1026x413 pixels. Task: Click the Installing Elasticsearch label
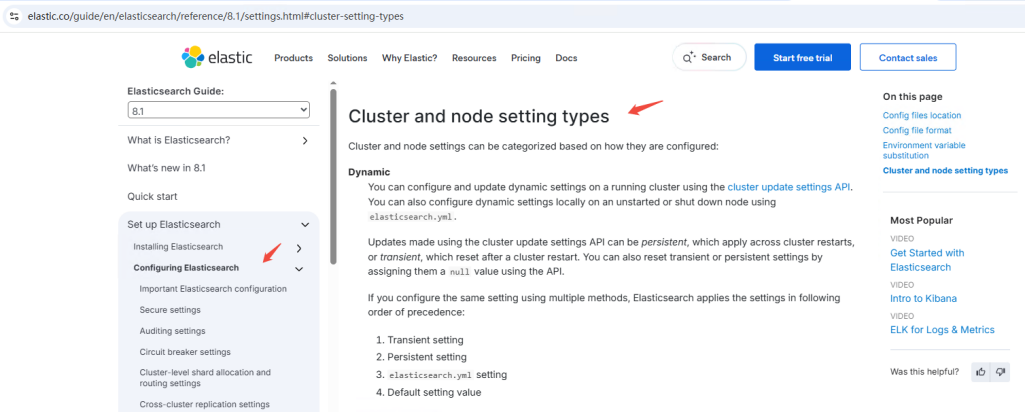pos(178,247)
